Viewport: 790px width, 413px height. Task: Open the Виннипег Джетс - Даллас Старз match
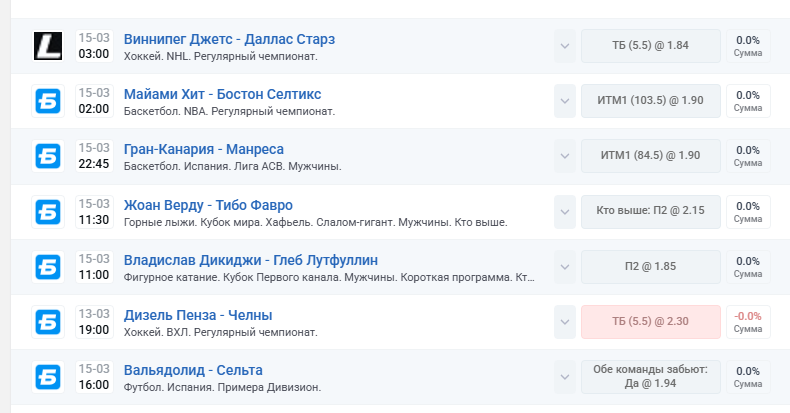229,39
